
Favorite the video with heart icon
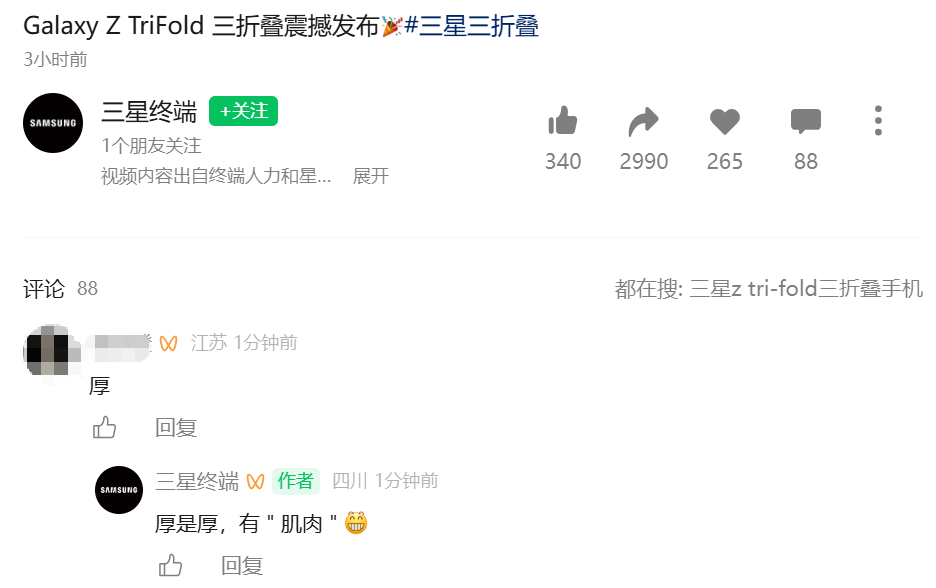[725, 121]
